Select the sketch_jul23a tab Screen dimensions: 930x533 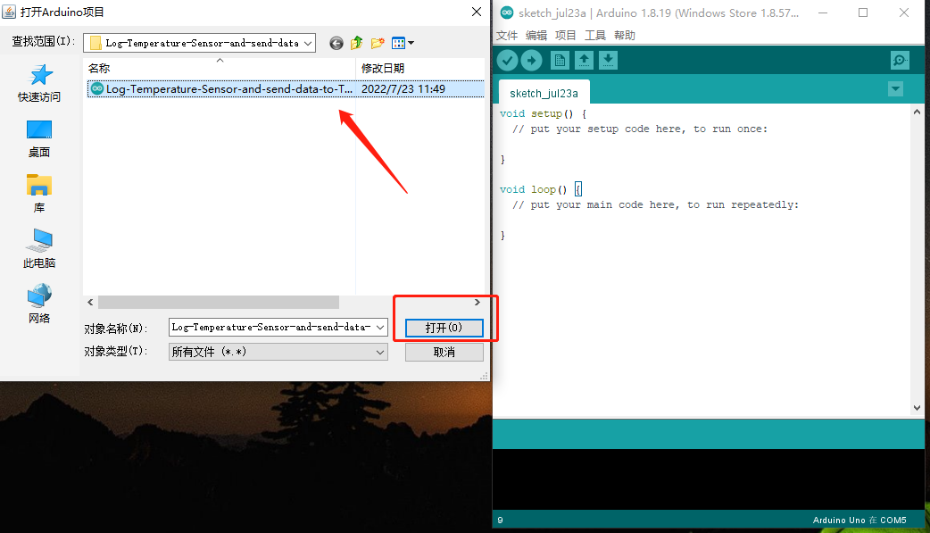tap(544, 93)
